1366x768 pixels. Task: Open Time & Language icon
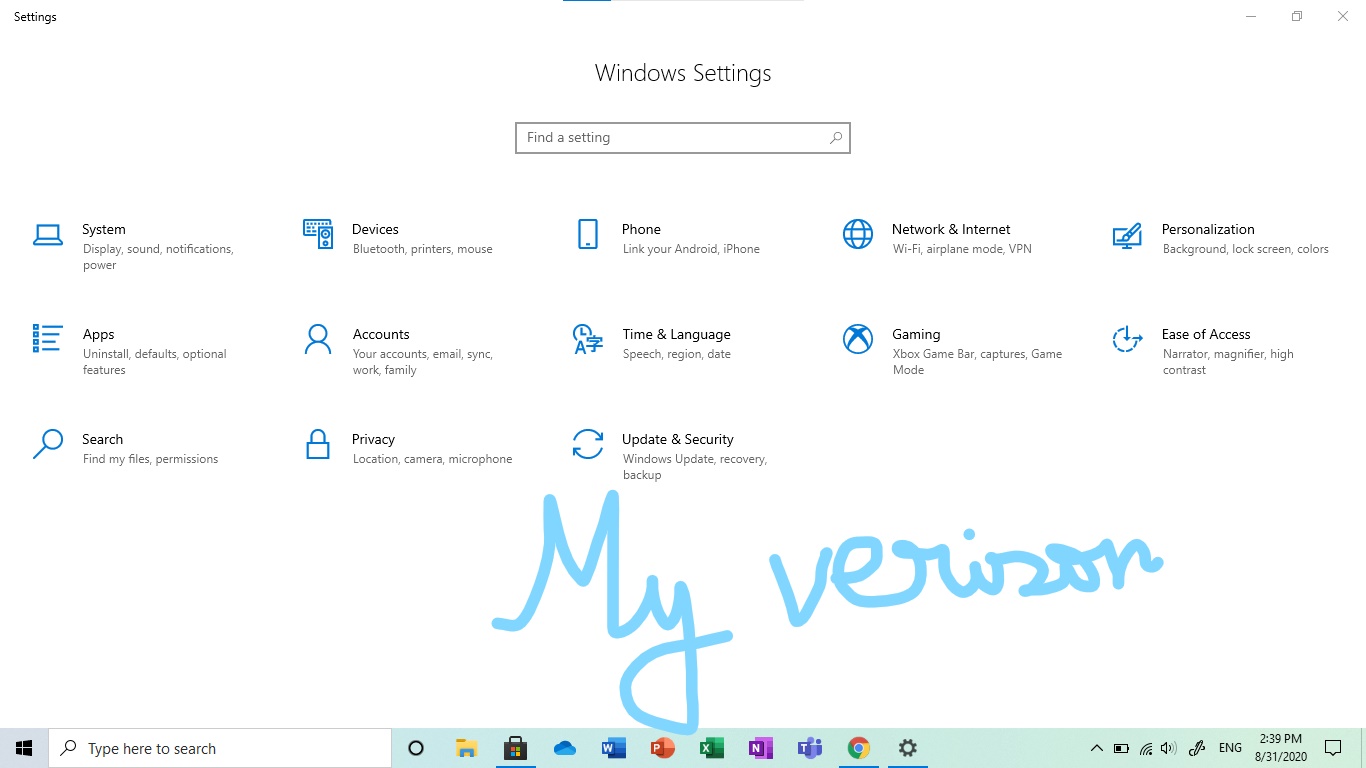tap(588, 339)
